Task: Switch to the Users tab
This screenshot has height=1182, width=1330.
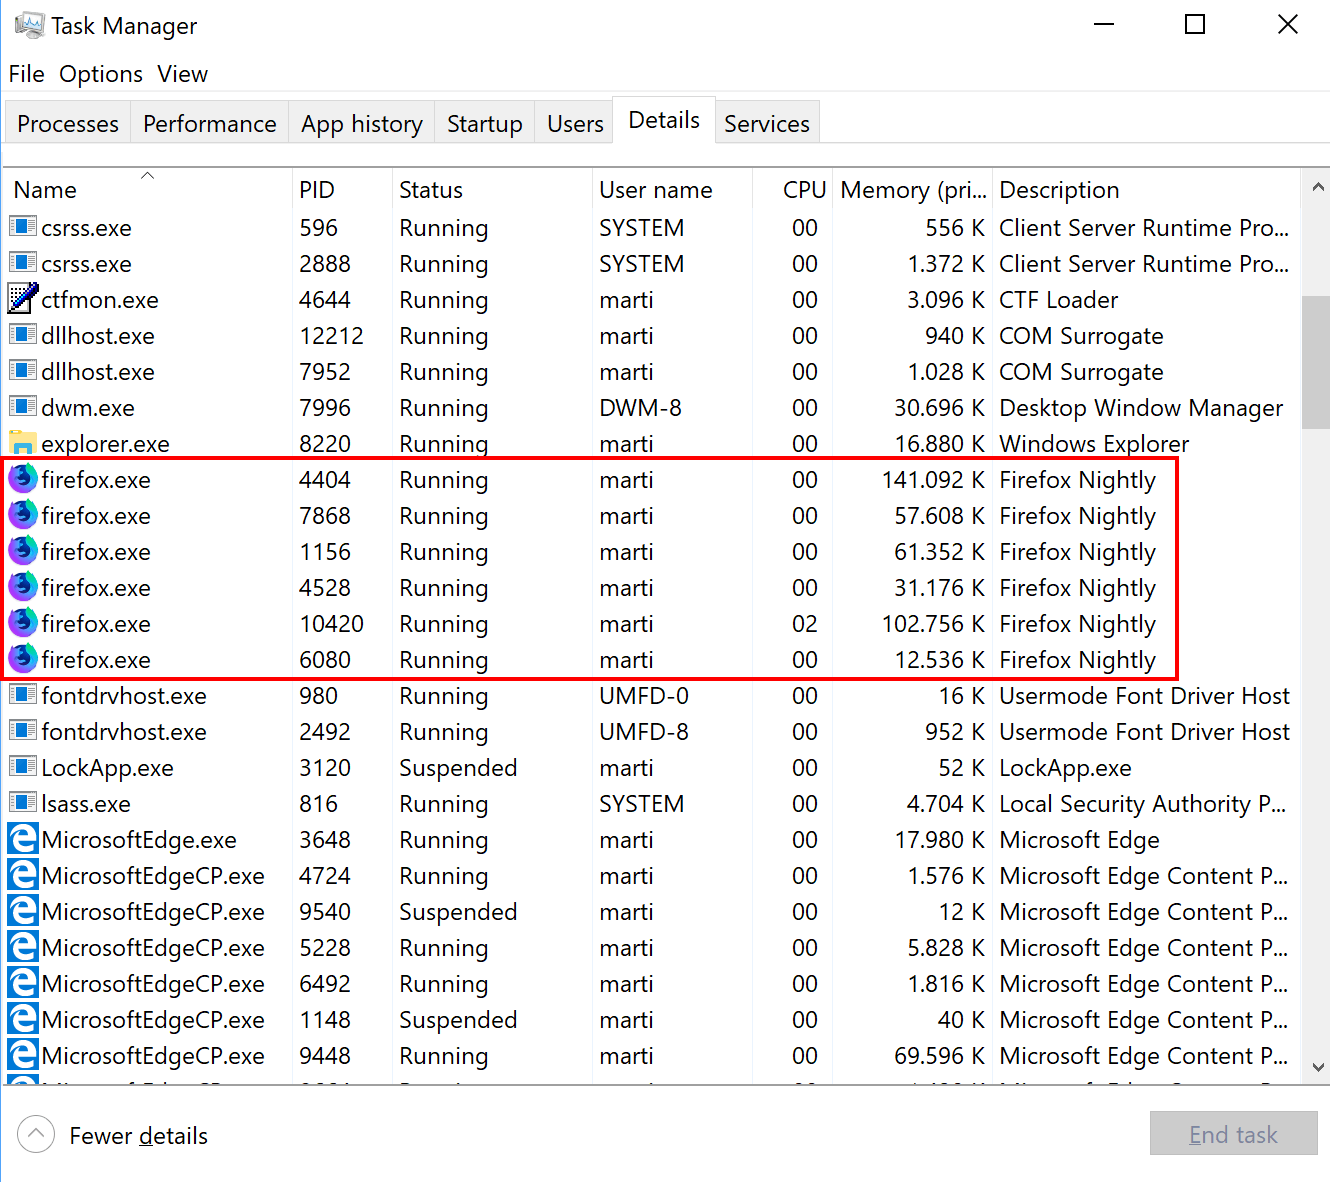Action: [x=575, y=123]
